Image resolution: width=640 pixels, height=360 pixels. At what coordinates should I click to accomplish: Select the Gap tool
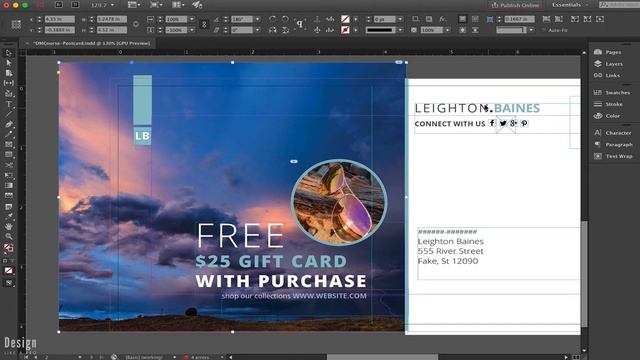click(9, 83)
